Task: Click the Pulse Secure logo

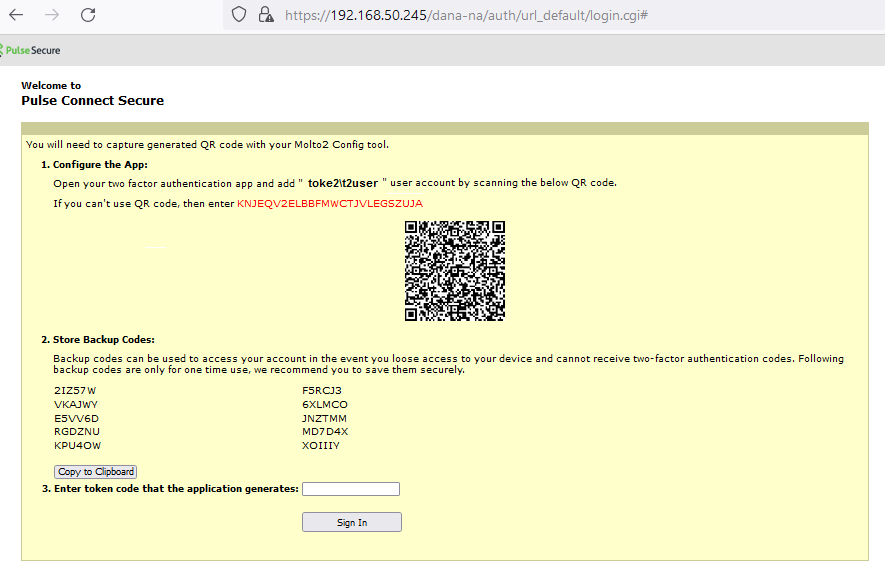Action: click(31, 50)
